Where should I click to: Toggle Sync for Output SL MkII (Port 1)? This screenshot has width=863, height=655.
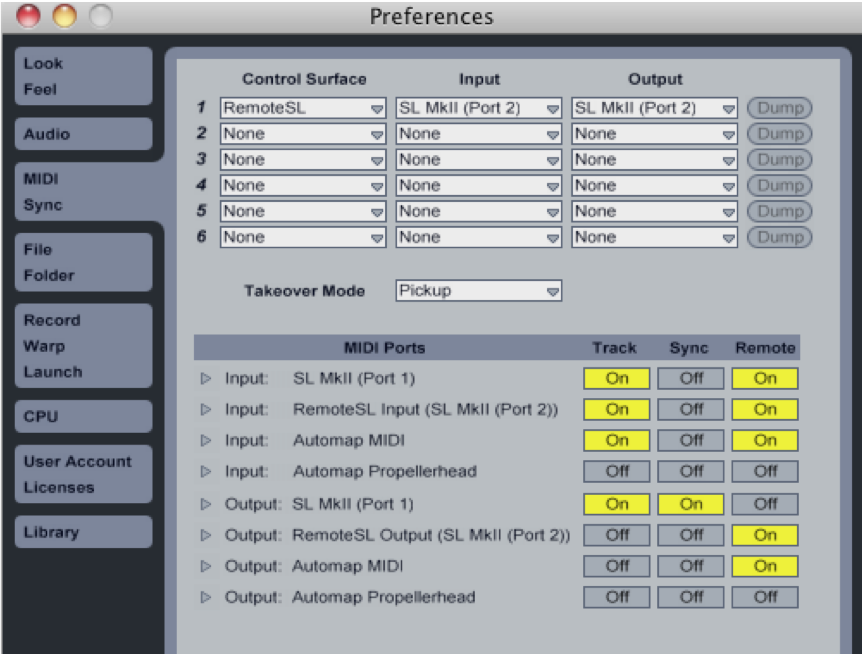pos(691,504)
